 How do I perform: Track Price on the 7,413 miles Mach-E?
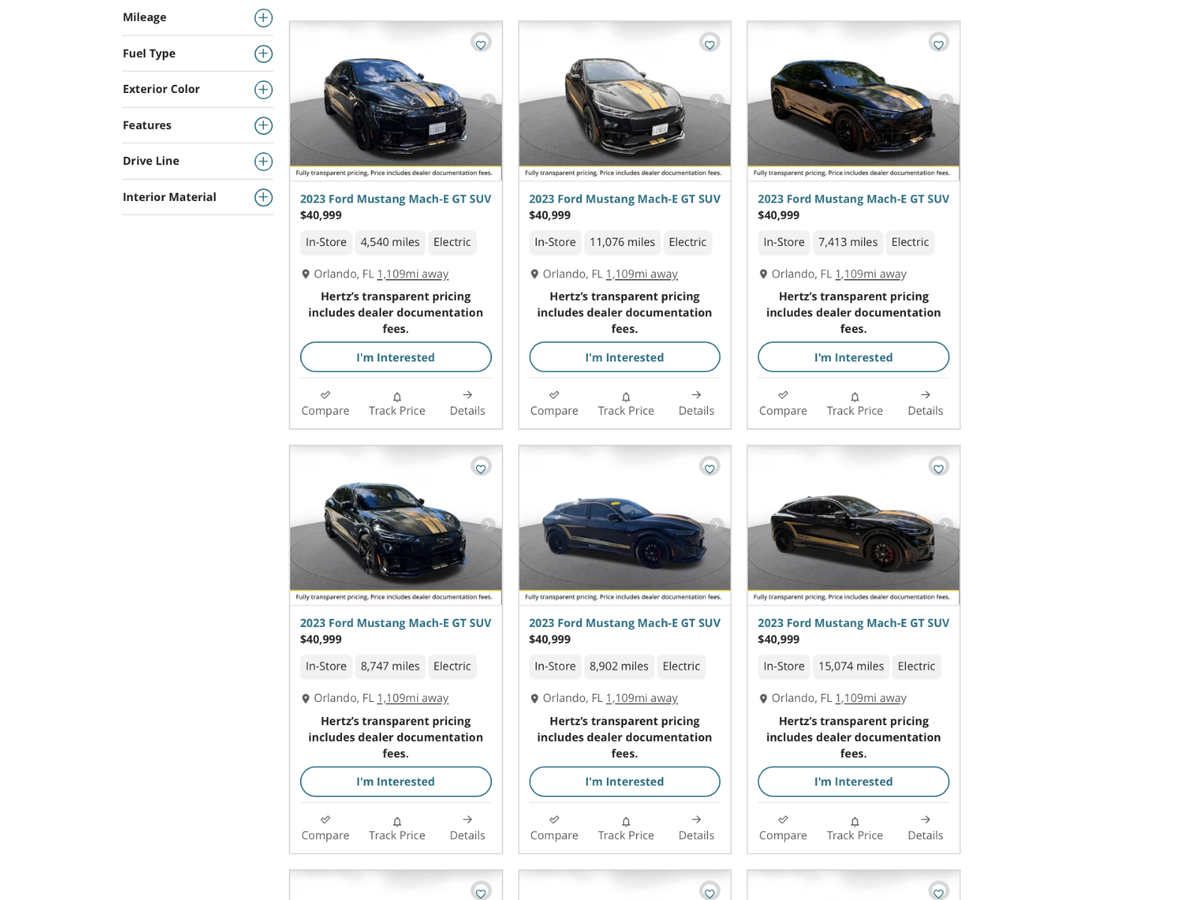coord(855,403)
